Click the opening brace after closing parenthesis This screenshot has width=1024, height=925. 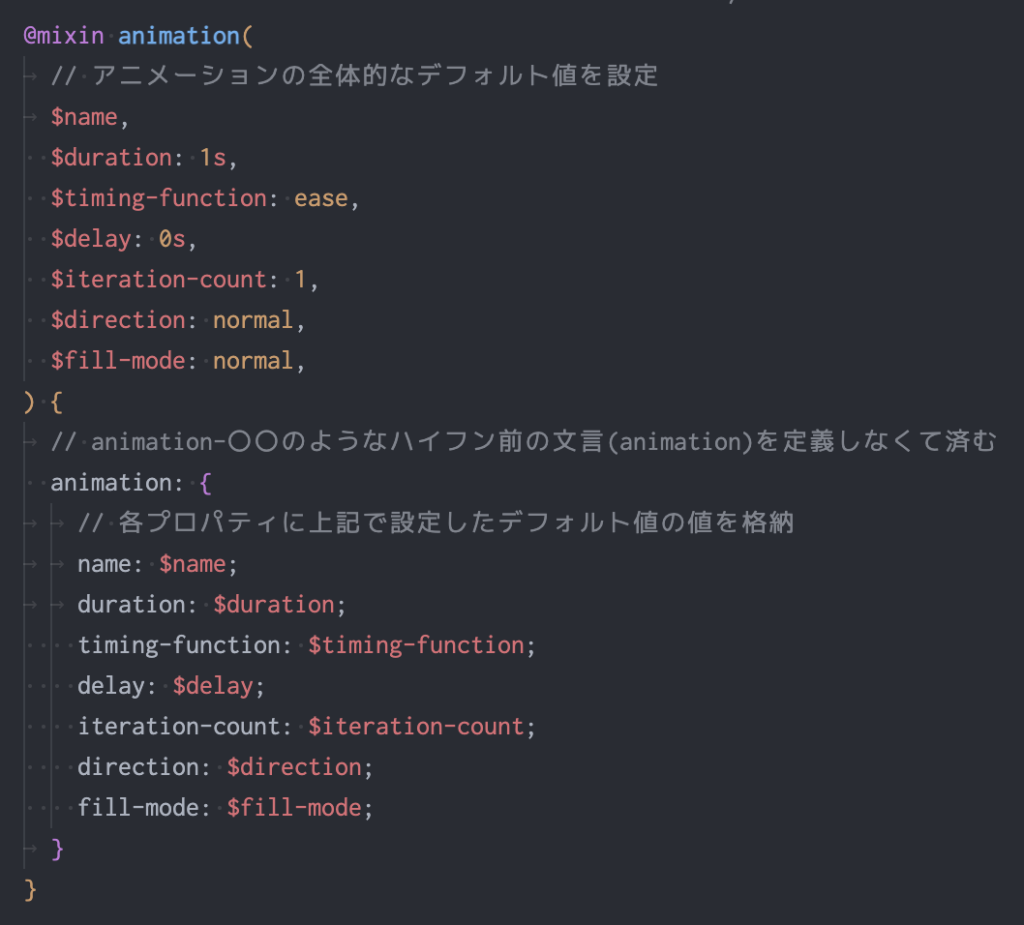click(x=56, y=402)
